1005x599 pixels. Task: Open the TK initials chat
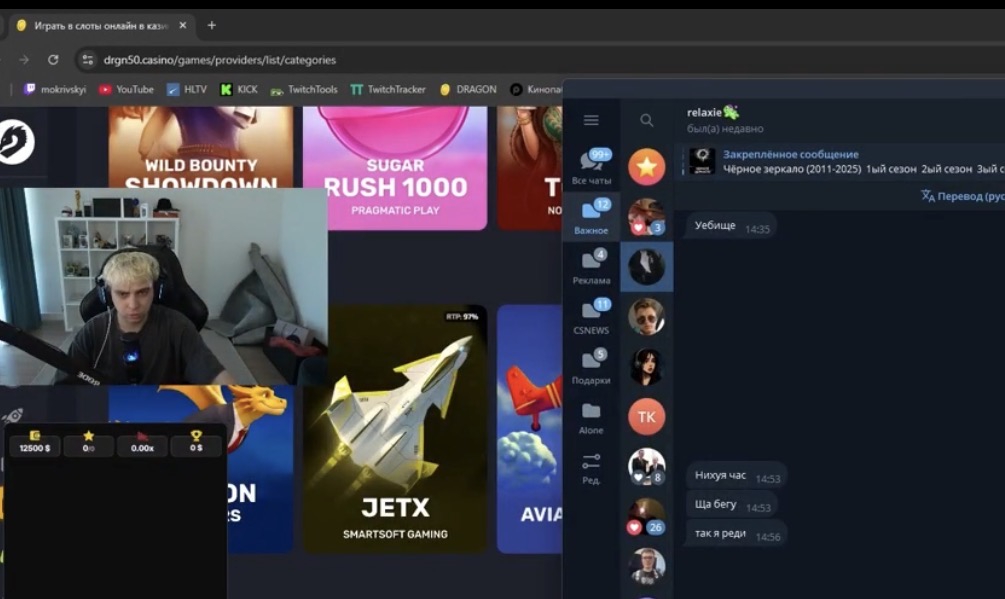coord(647,416)
